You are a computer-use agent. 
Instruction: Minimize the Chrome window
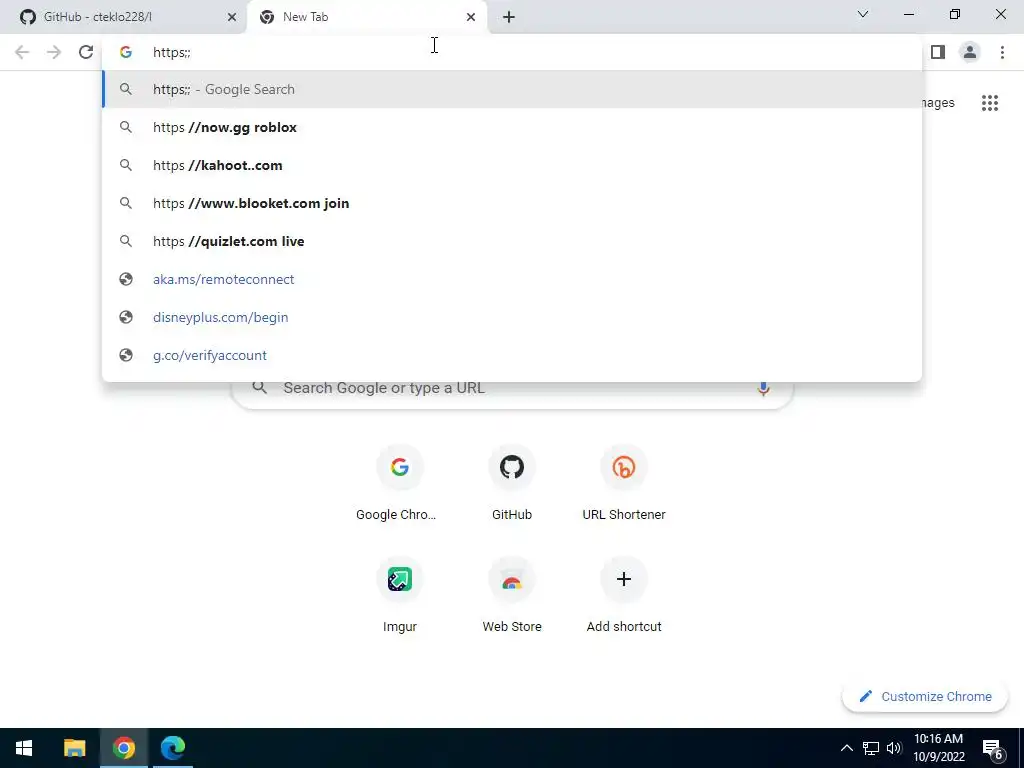pos(908,14)
